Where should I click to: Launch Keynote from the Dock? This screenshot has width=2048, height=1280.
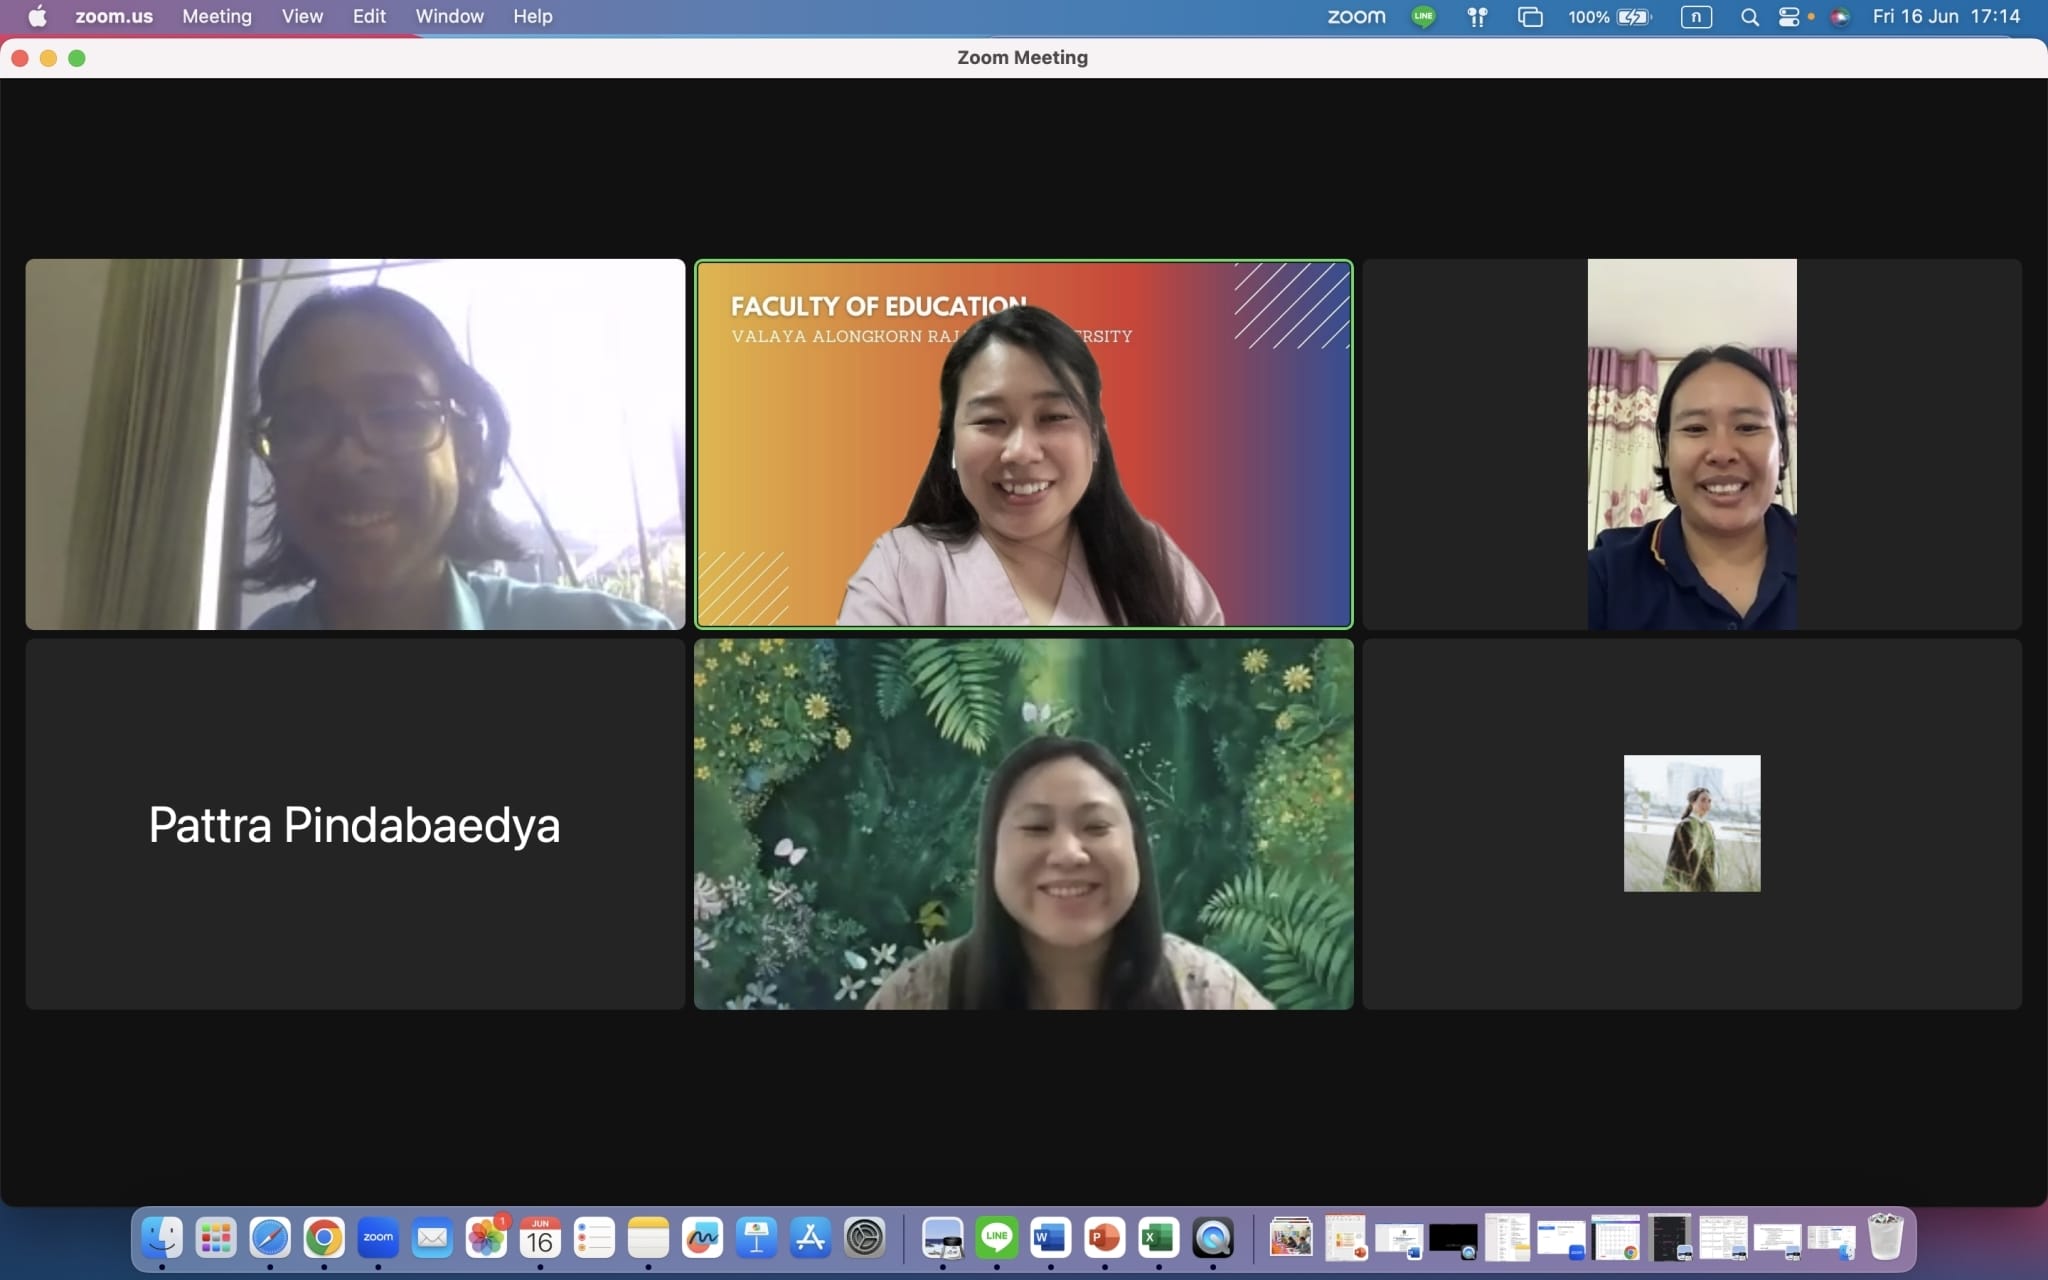pyautogui.click(x=756, y=1238)
